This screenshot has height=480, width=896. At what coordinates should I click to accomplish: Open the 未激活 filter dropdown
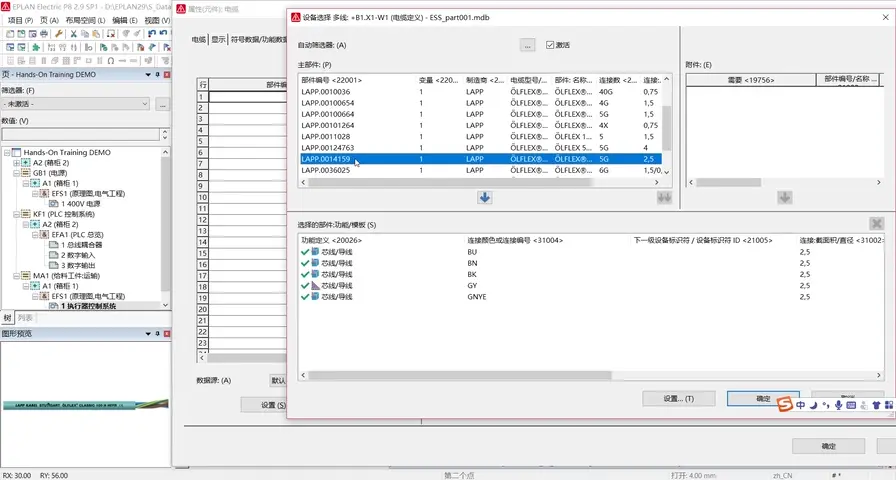click(145, 104)
